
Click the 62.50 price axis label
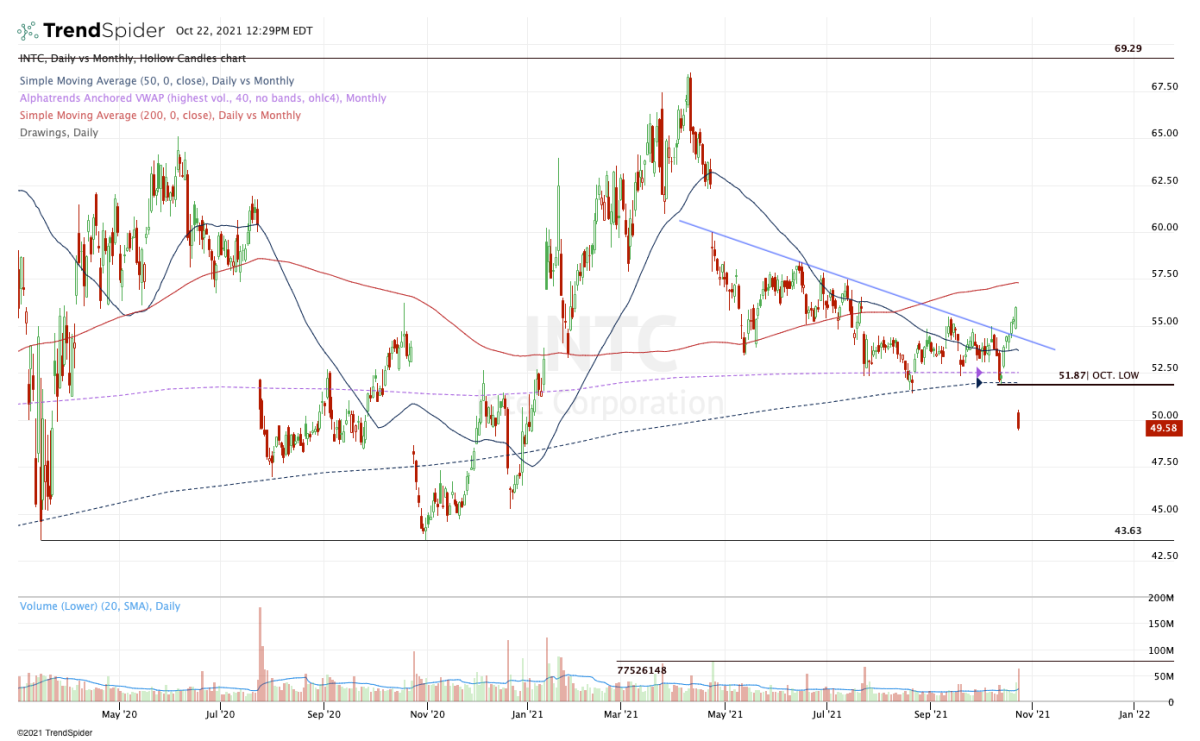(x=1166, y=181)
